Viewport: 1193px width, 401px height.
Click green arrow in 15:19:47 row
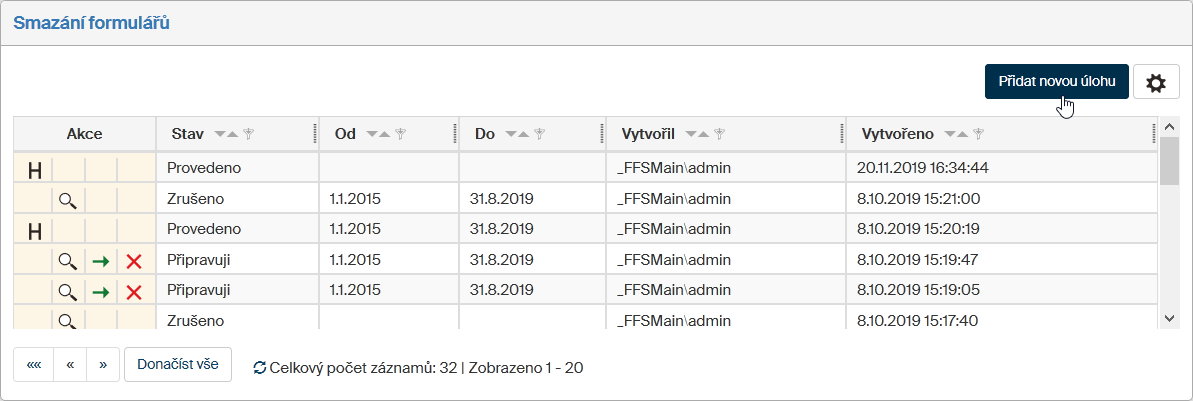(x=100, y=261)
